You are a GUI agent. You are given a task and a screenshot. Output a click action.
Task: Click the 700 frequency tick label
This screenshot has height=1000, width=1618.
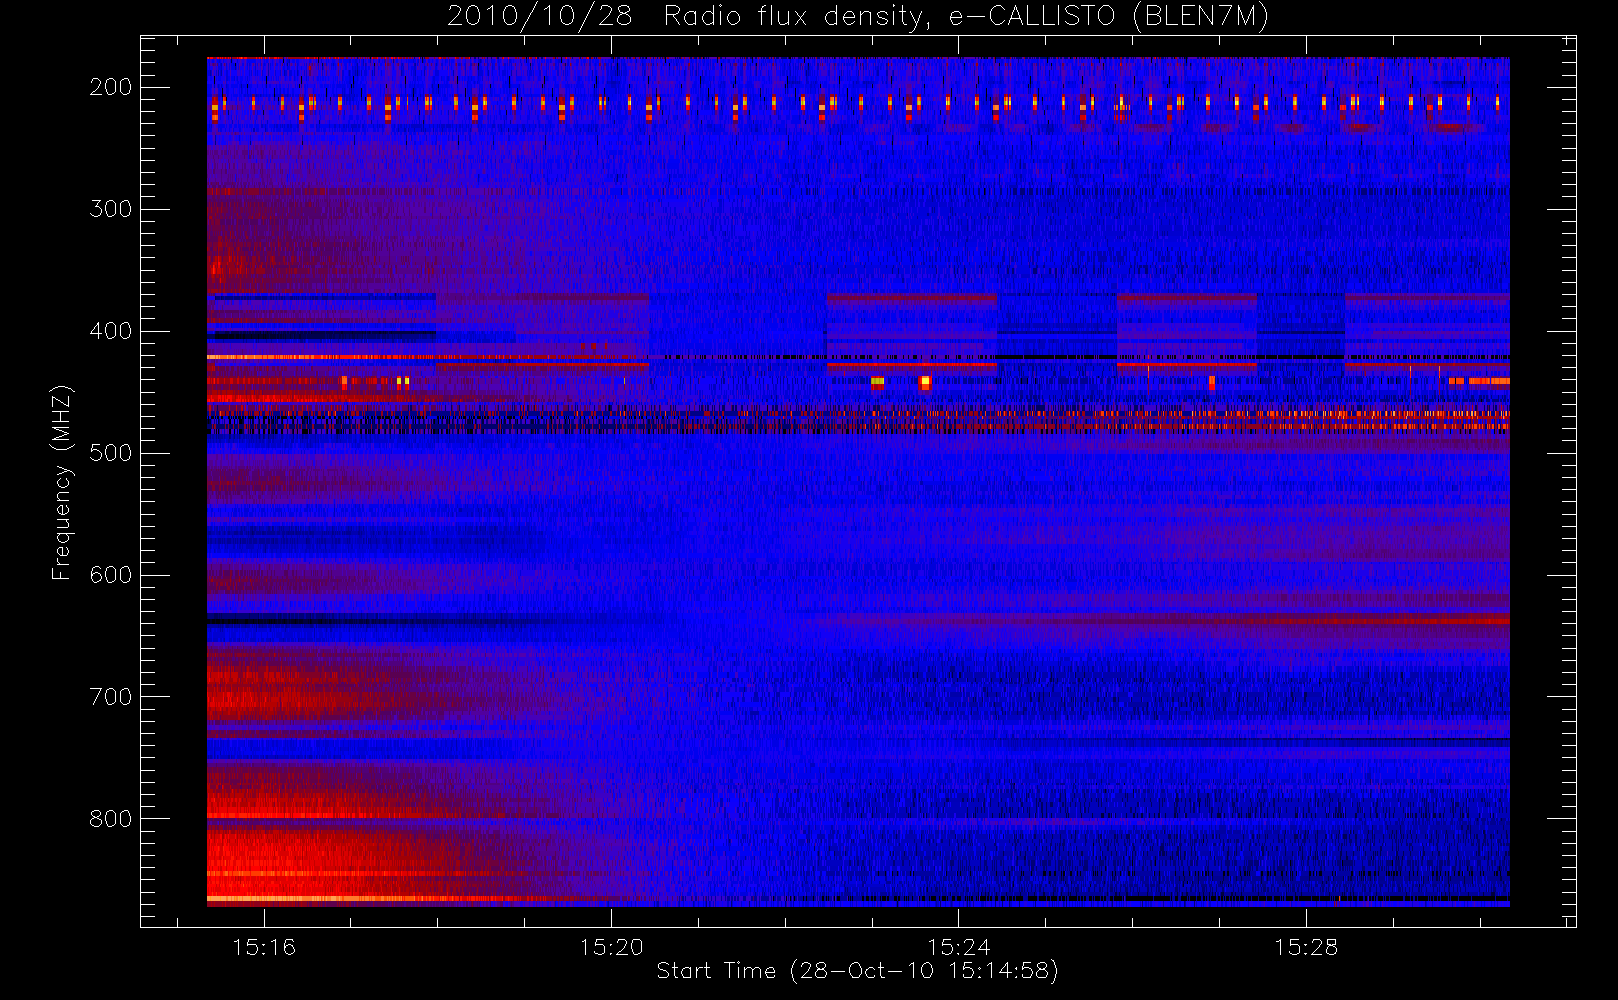pyautogui.click(x=111, y=697)
